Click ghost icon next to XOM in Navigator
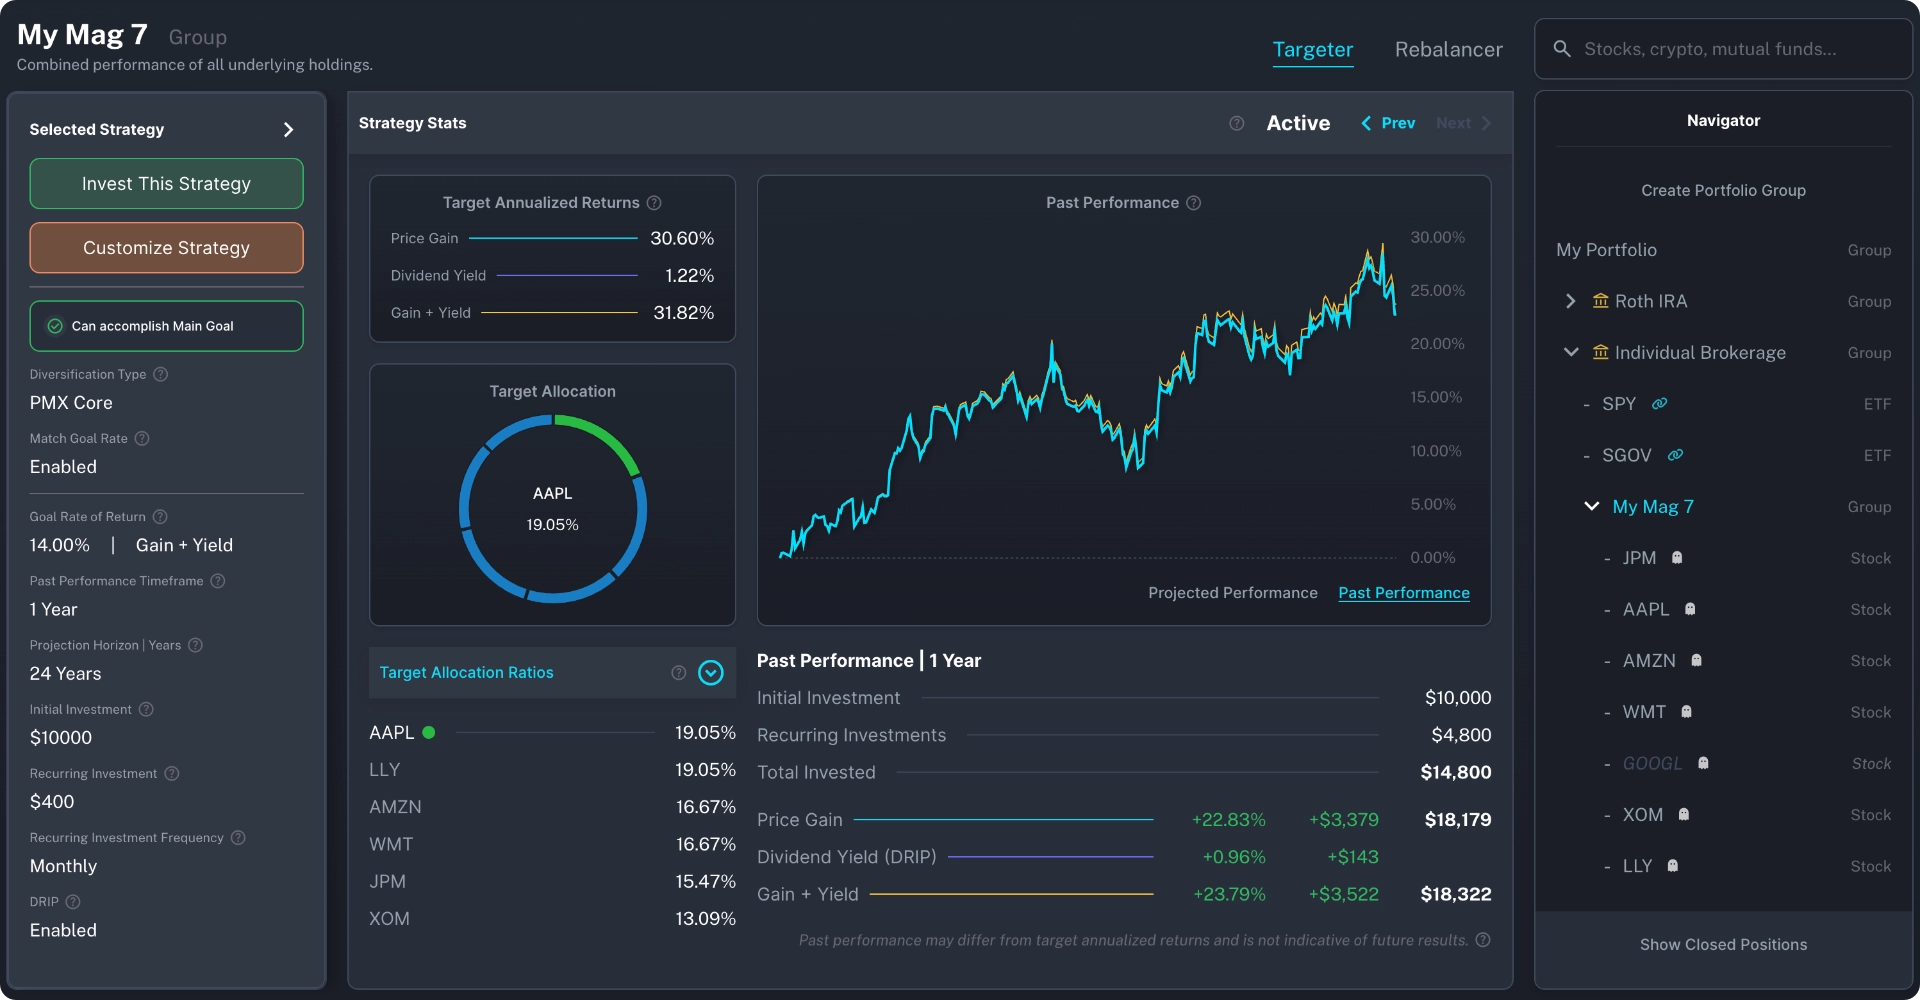The width and height of the screenshot is (1920, 1000). pos(1683,814)
